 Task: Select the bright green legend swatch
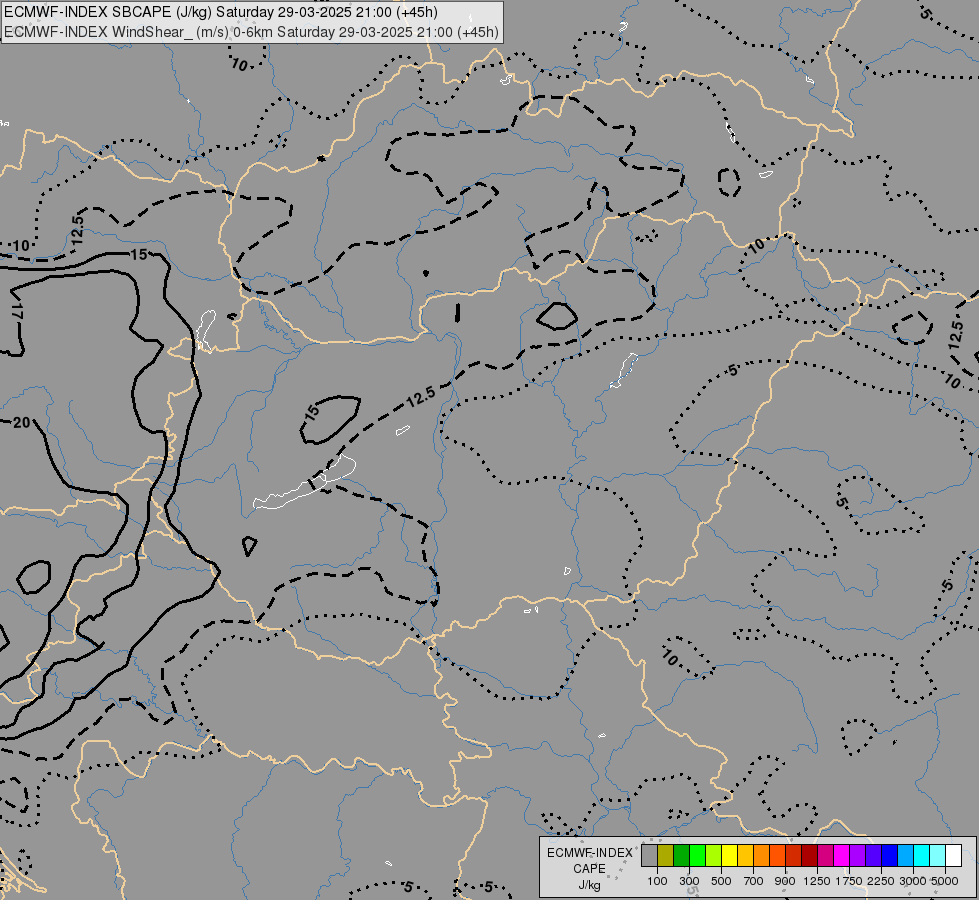(697, 855)
